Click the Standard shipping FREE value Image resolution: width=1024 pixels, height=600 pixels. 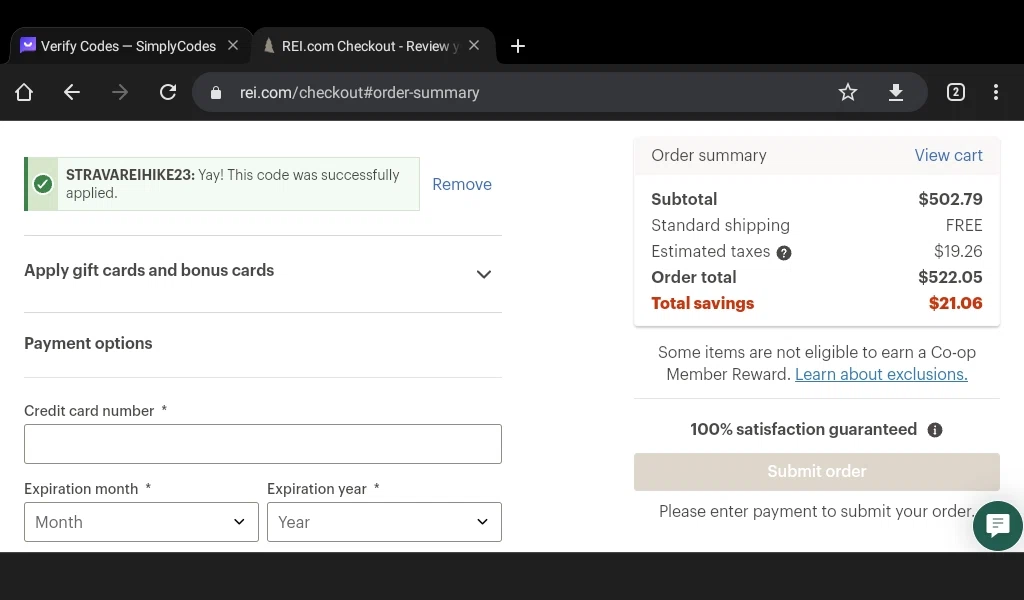pos(964,225)
